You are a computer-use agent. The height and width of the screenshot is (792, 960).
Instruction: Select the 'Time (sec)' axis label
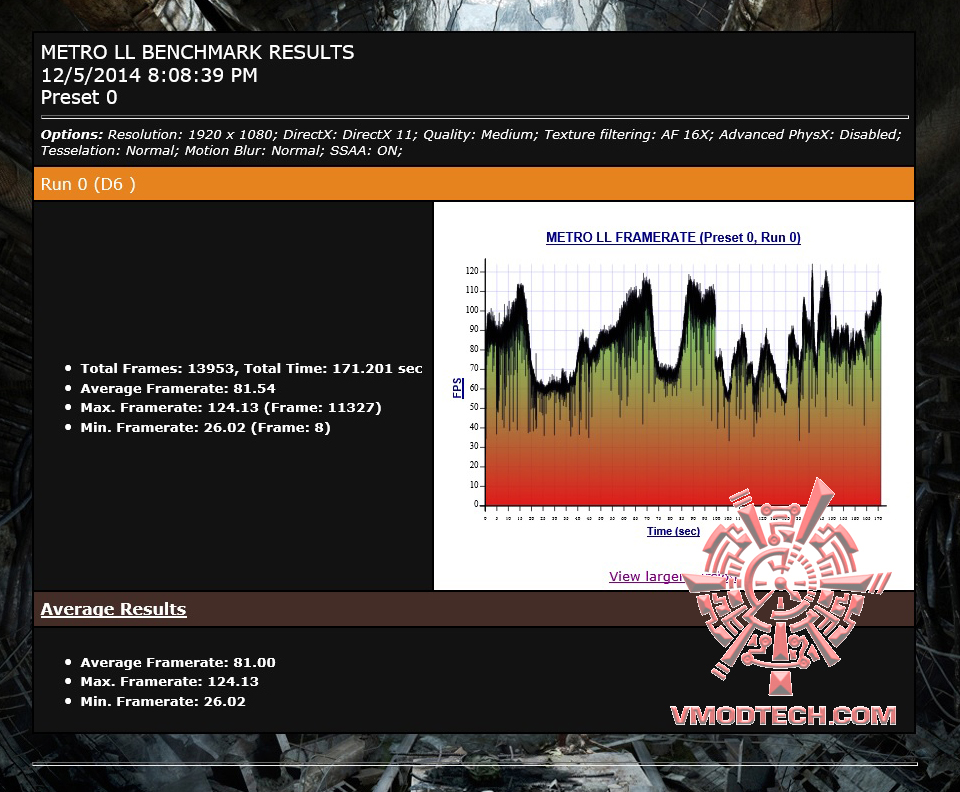(x=673, y=531)
